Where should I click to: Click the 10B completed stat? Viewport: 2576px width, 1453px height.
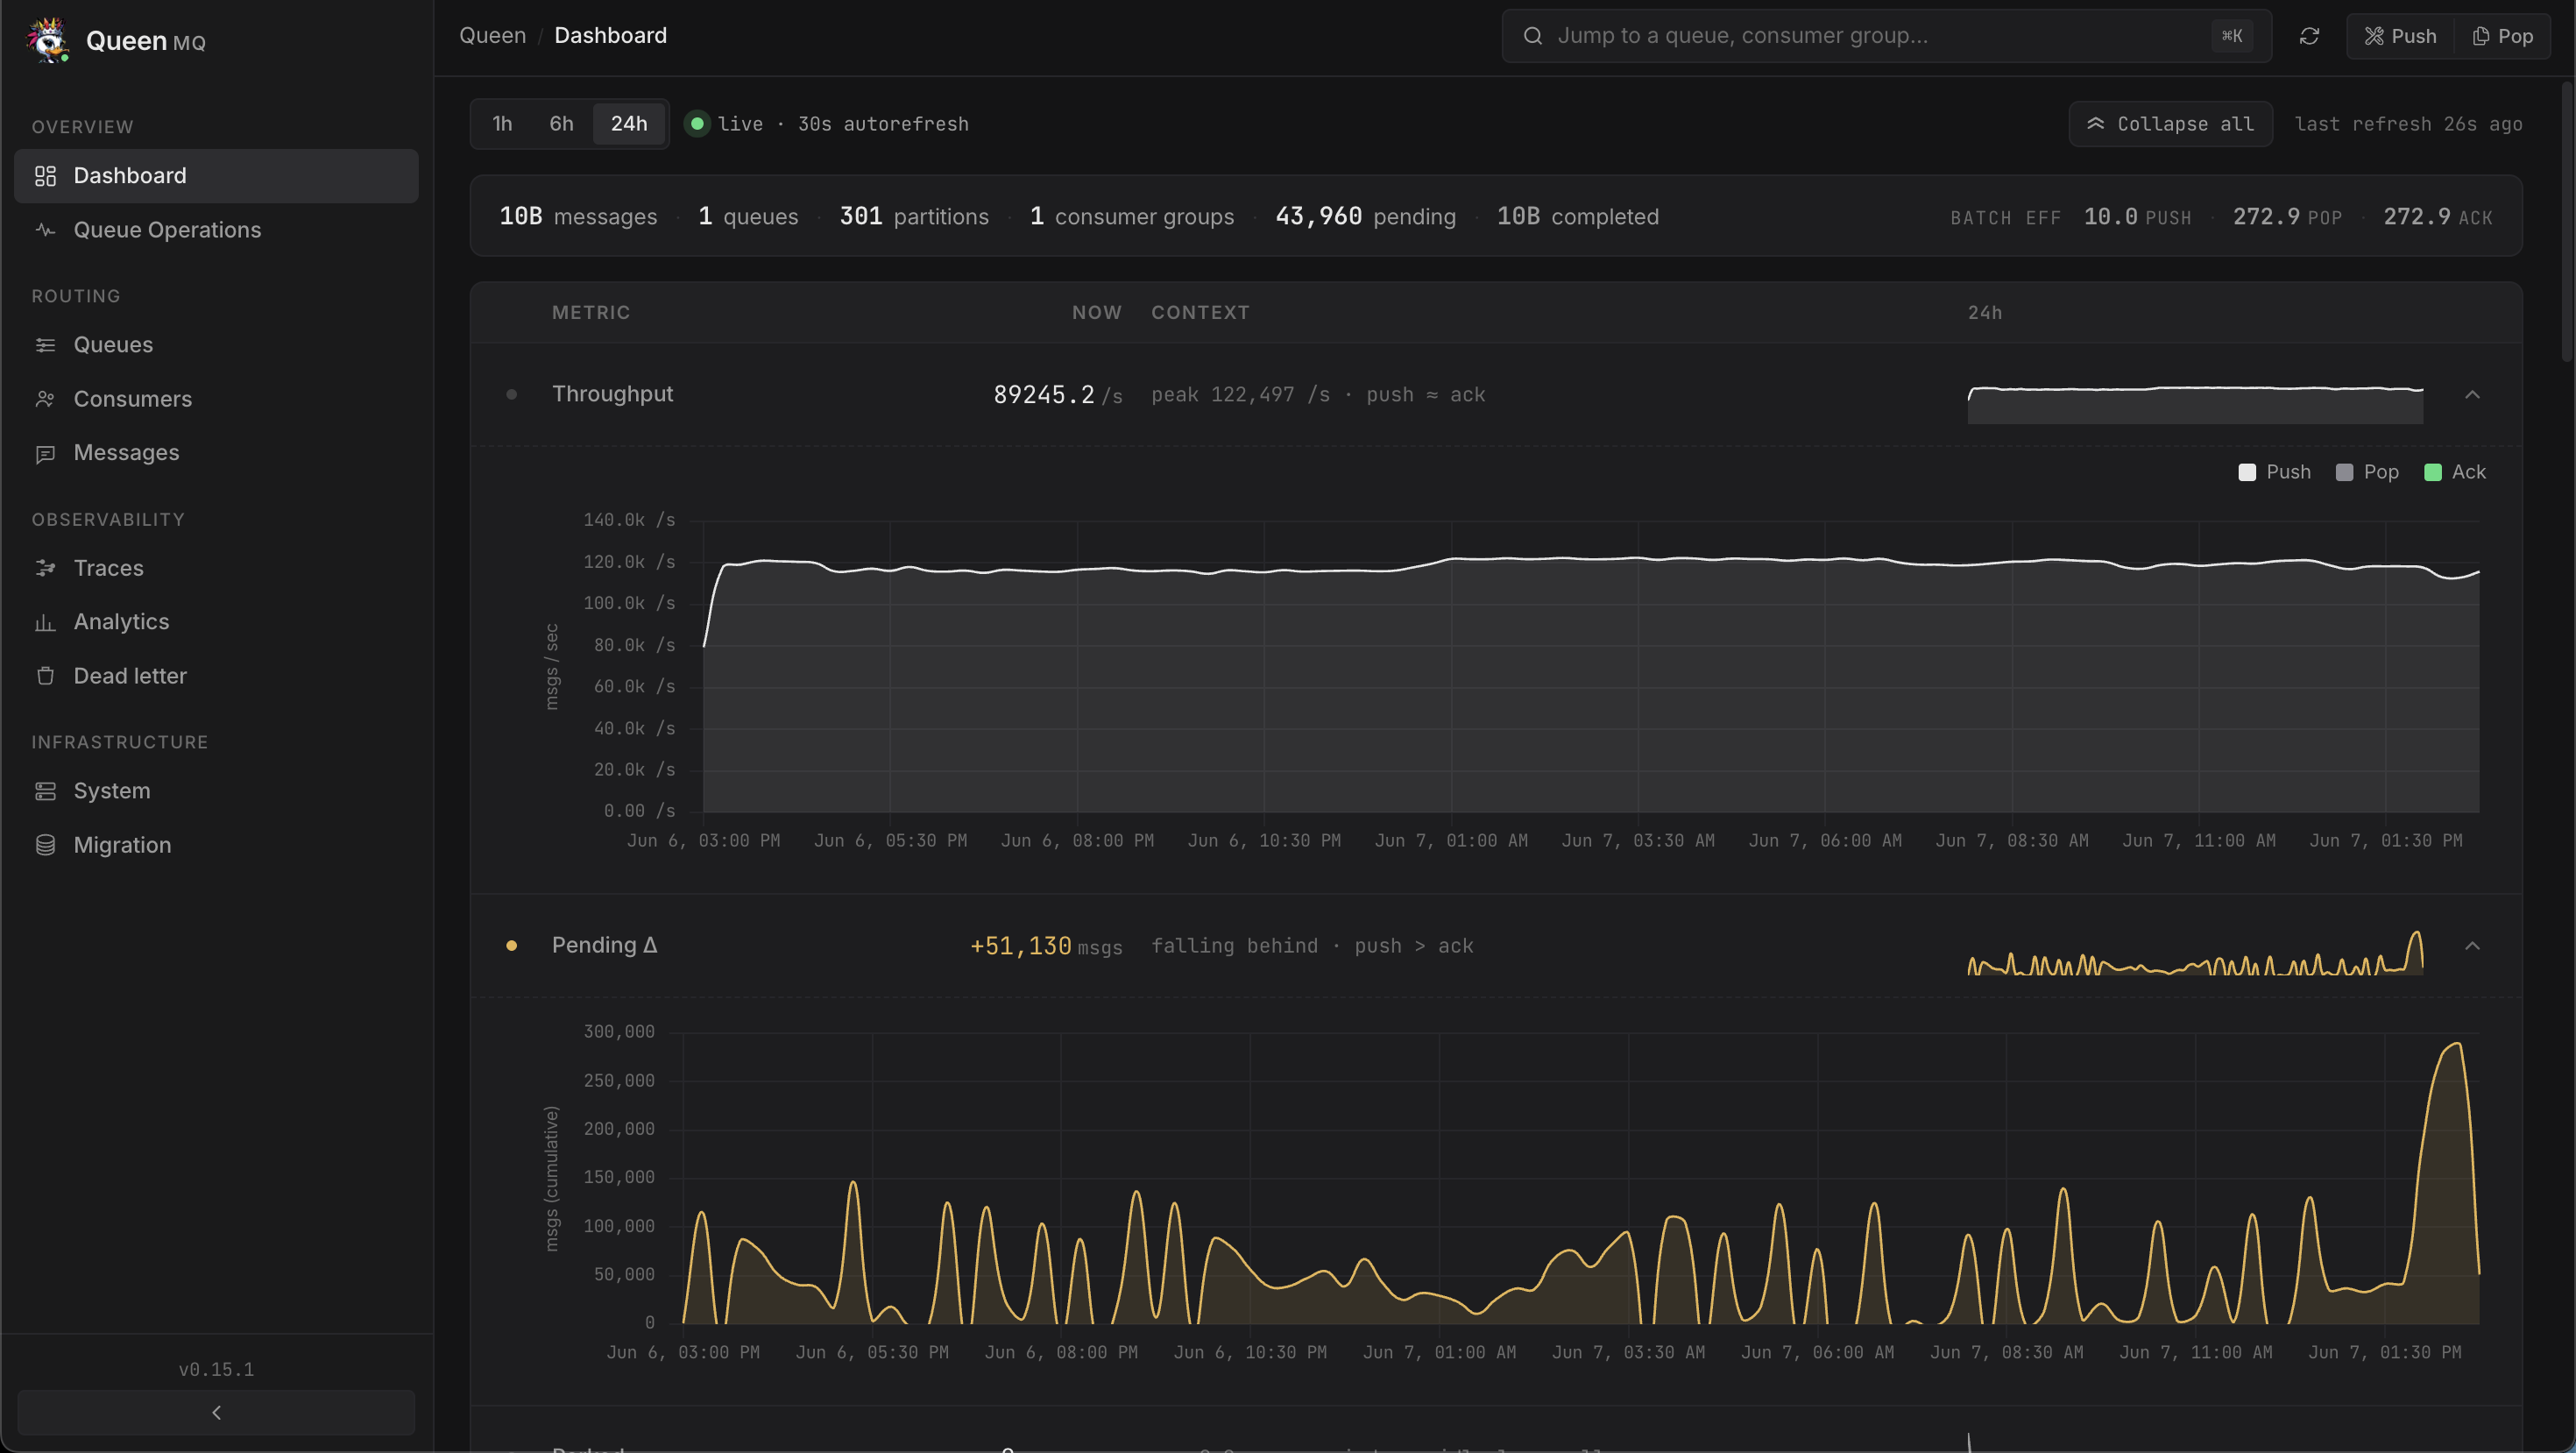[1577, 217]
